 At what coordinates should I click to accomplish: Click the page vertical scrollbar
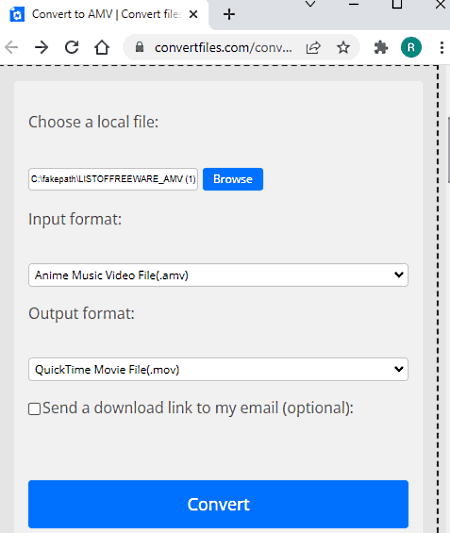point(449,150)
